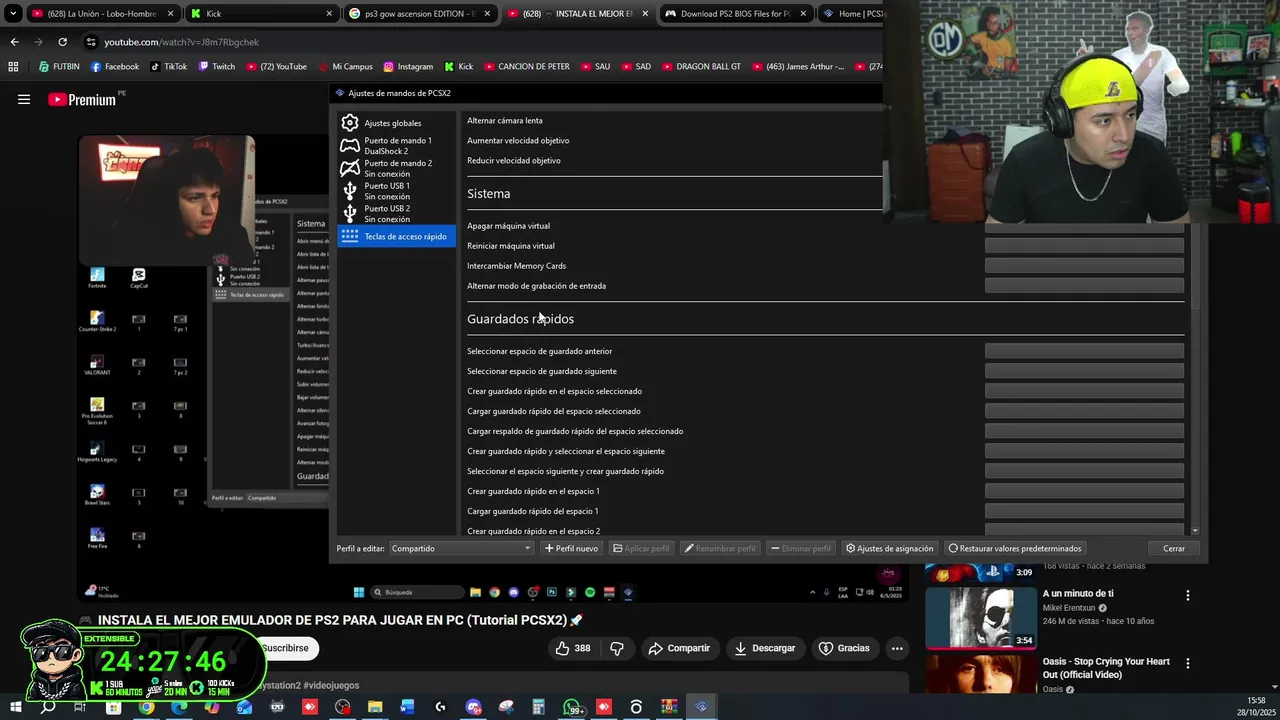Click the hotkey list scroll-down arrow

[x=1194, y=531]
